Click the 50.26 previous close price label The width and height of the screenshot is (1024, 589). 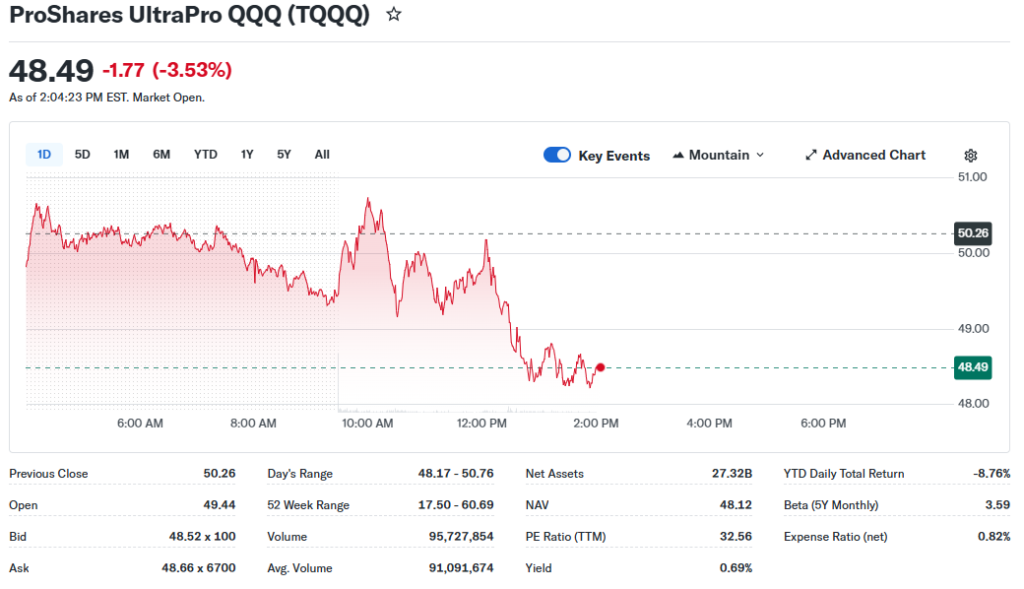[x=972, y=233]
